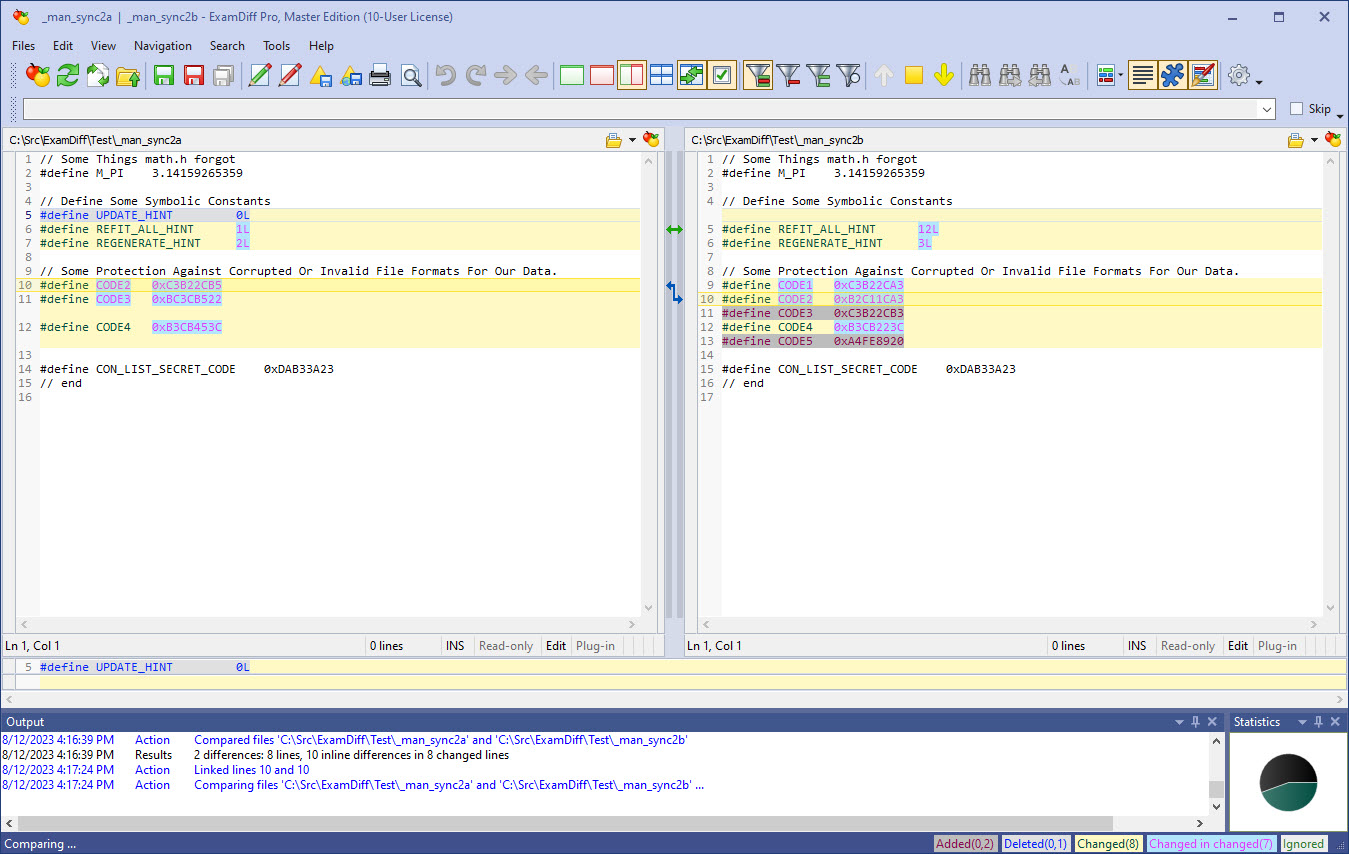Expand the empty combo box below the toolbar
Screen dimensions: 1349x854
pos(1267,109)
